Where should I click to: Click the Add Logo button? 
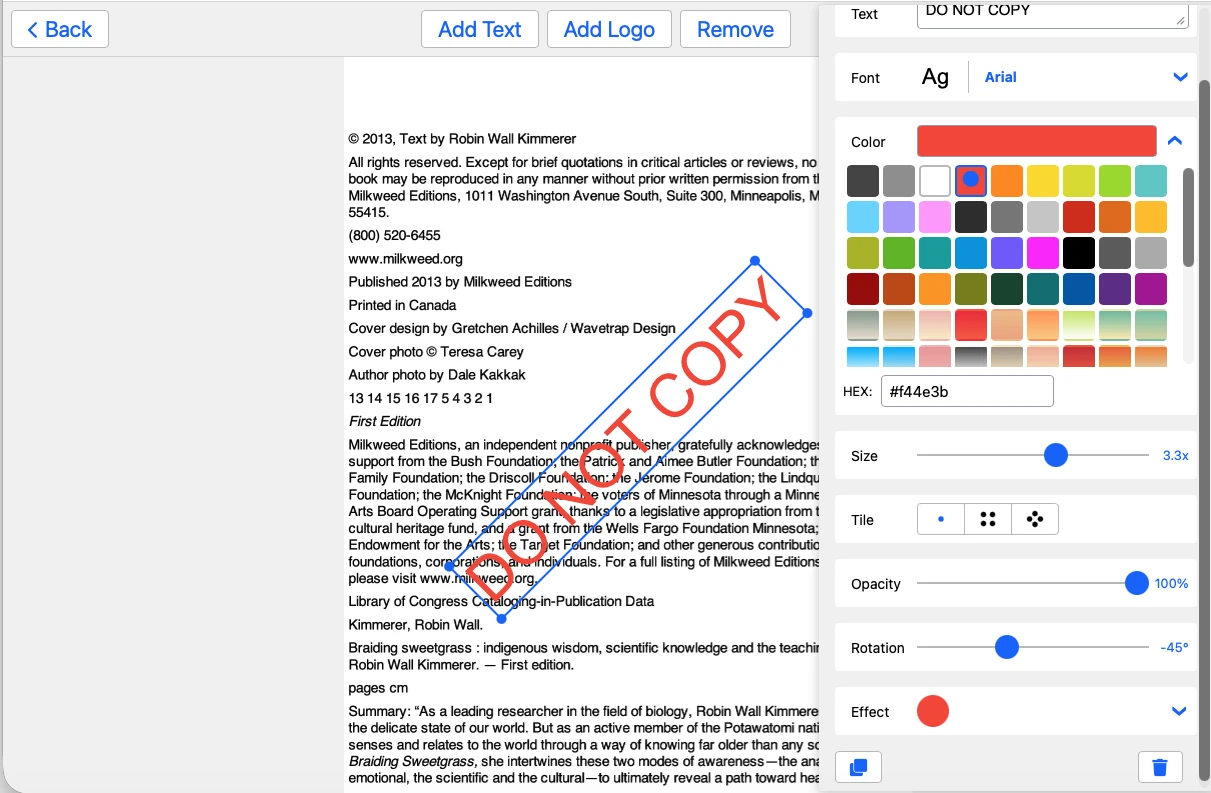[609, 29]
